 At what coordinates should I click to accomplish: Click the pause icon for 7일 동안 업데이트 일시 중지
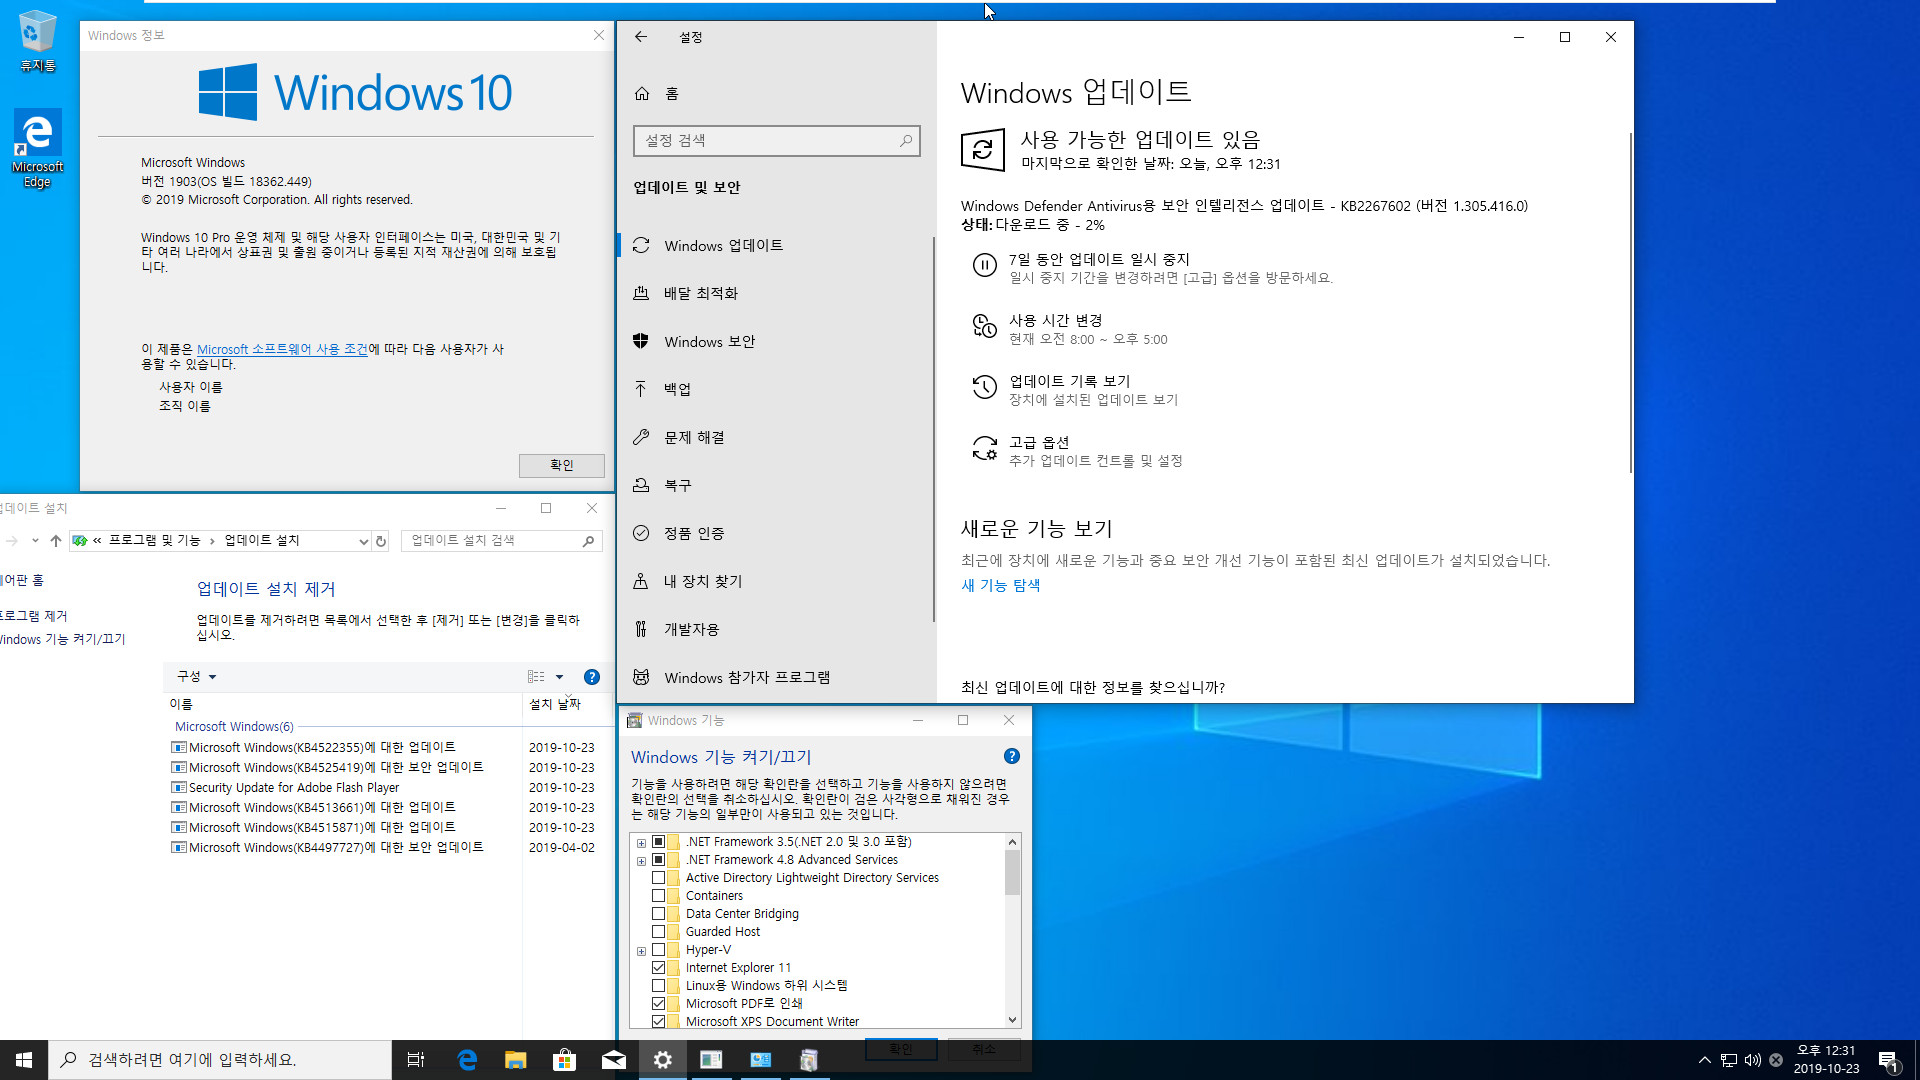tap(985, 265)
